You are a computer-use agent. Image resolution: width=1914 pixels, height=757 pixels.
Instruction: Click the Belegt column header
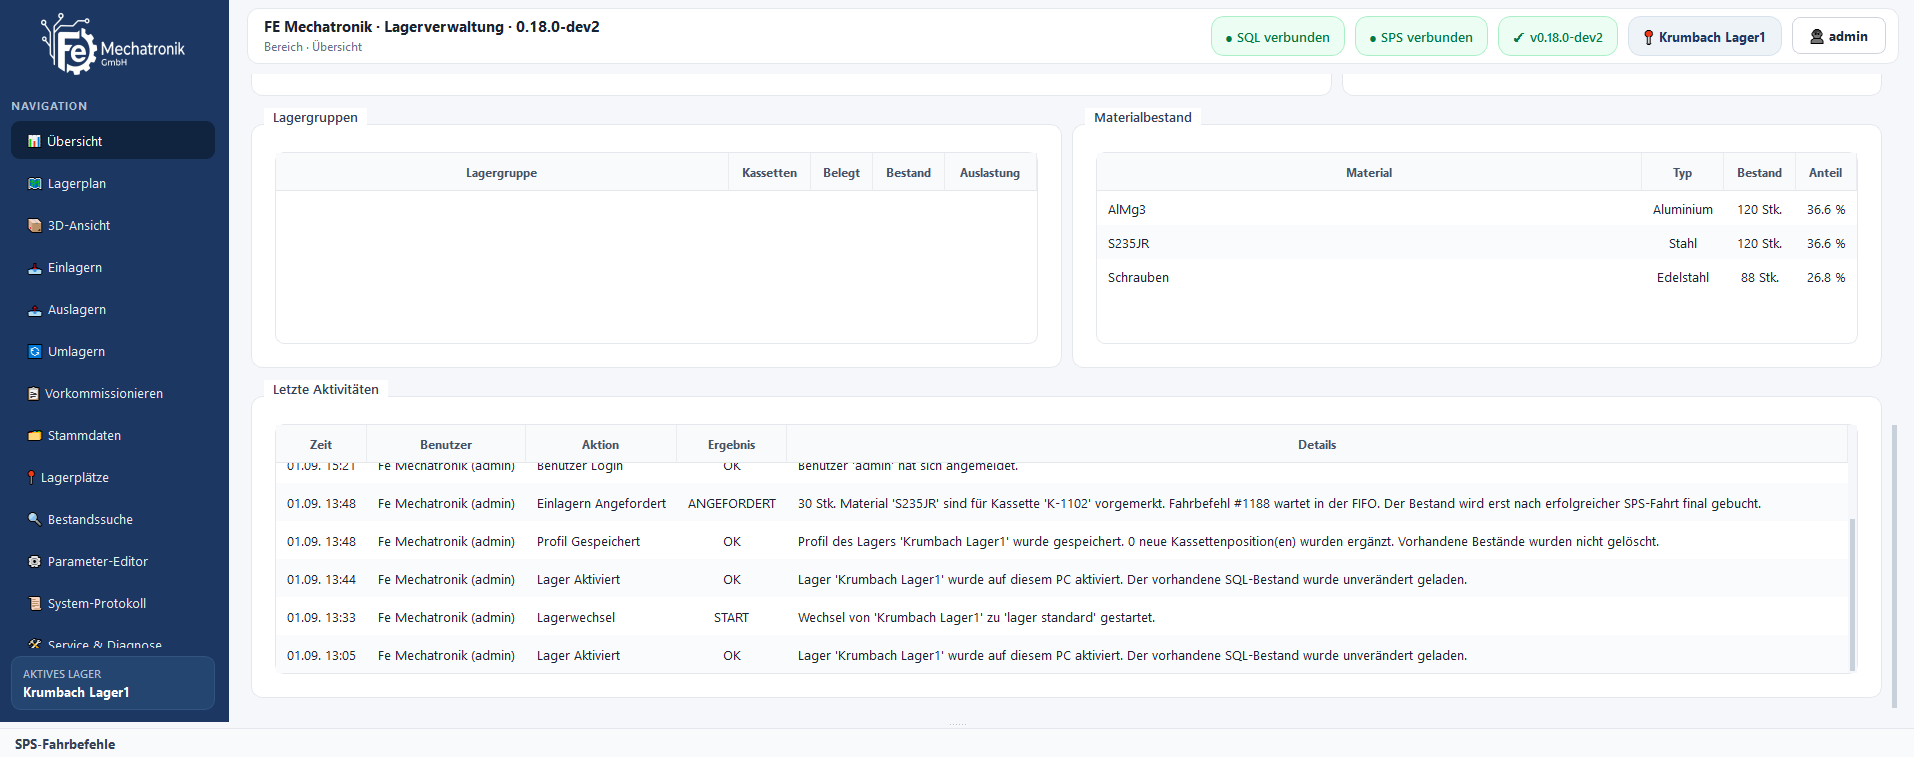click(x=841, y=173)
